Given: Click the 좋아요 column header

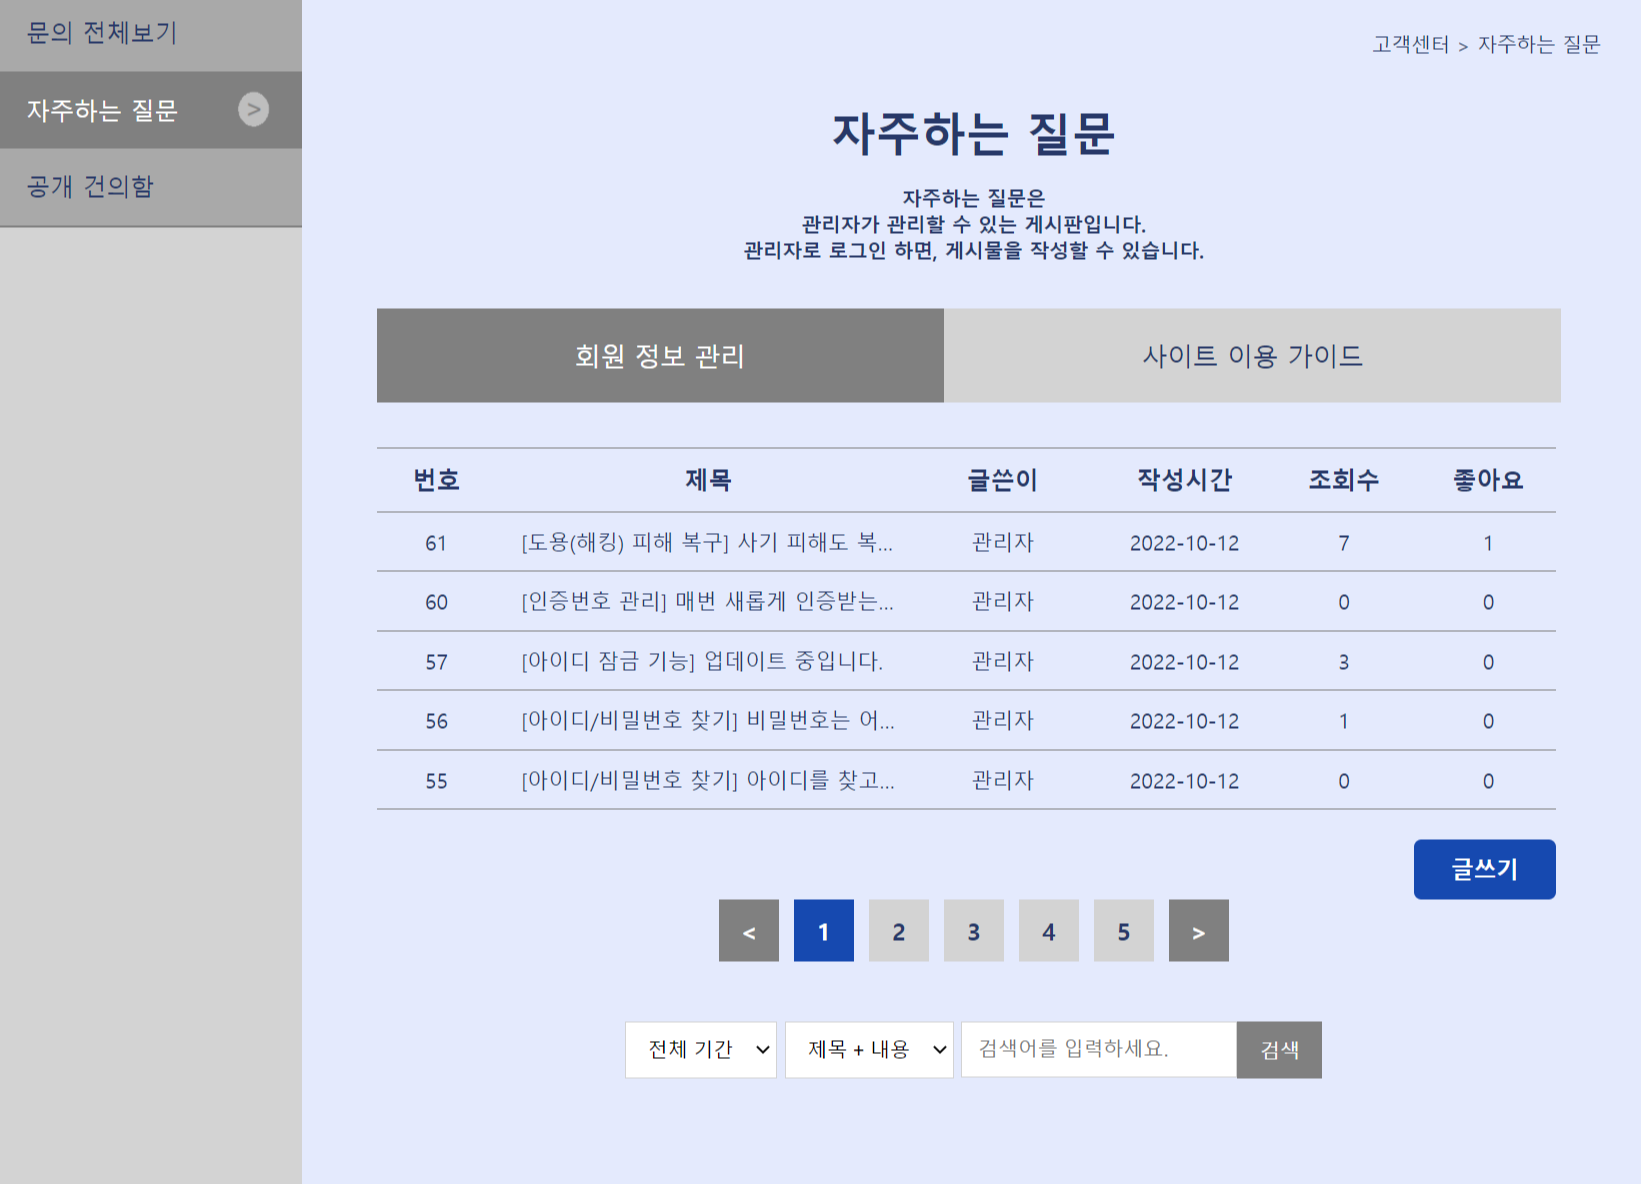Looking at the screenshot, I should pyautogui.click(x=1488, y=480).
